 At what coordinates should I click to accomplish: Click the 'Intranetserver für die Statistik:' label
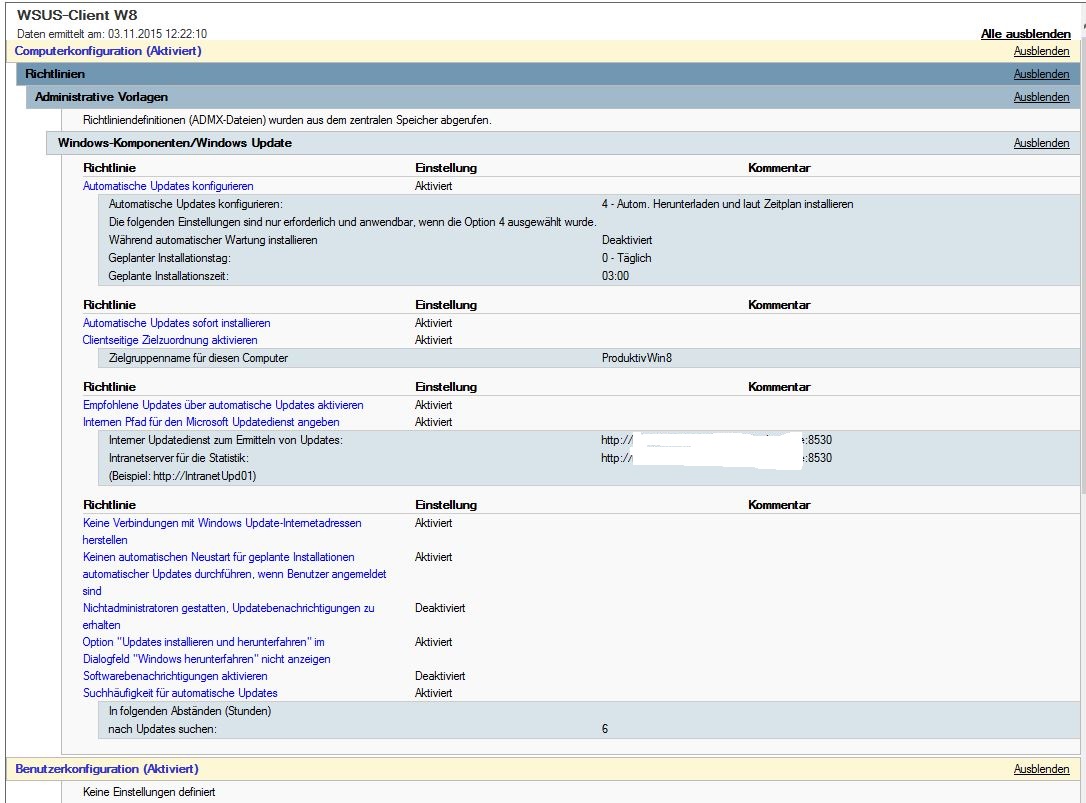click(x=179, y=458)
